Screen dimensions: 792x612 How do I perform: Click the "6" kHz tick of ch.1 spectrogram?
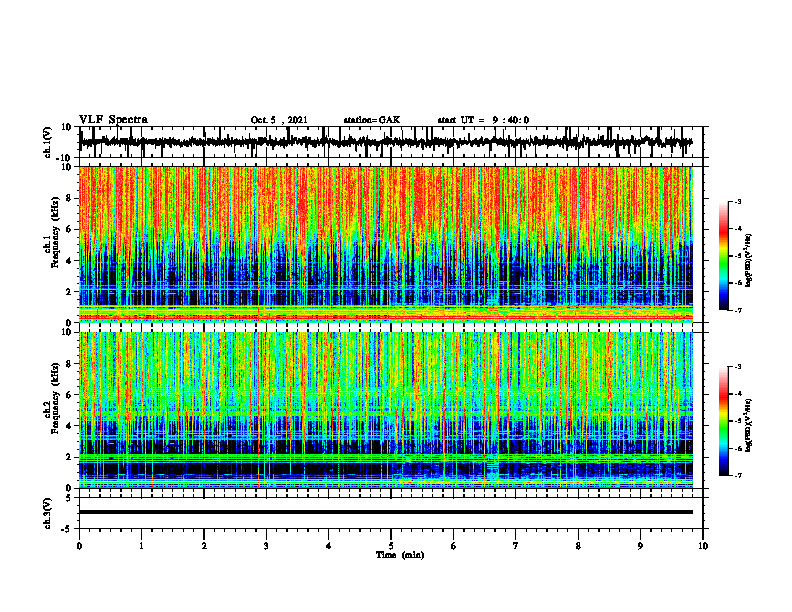69,229
